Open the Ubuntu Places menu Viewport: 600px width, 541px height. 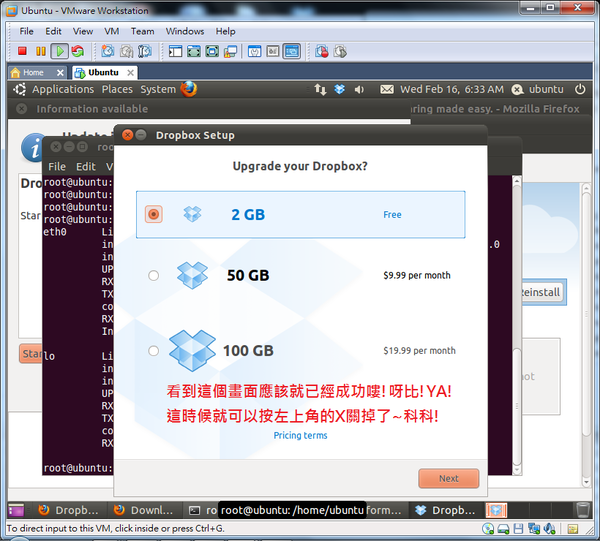pyautogui.click(x=117, y=89)
